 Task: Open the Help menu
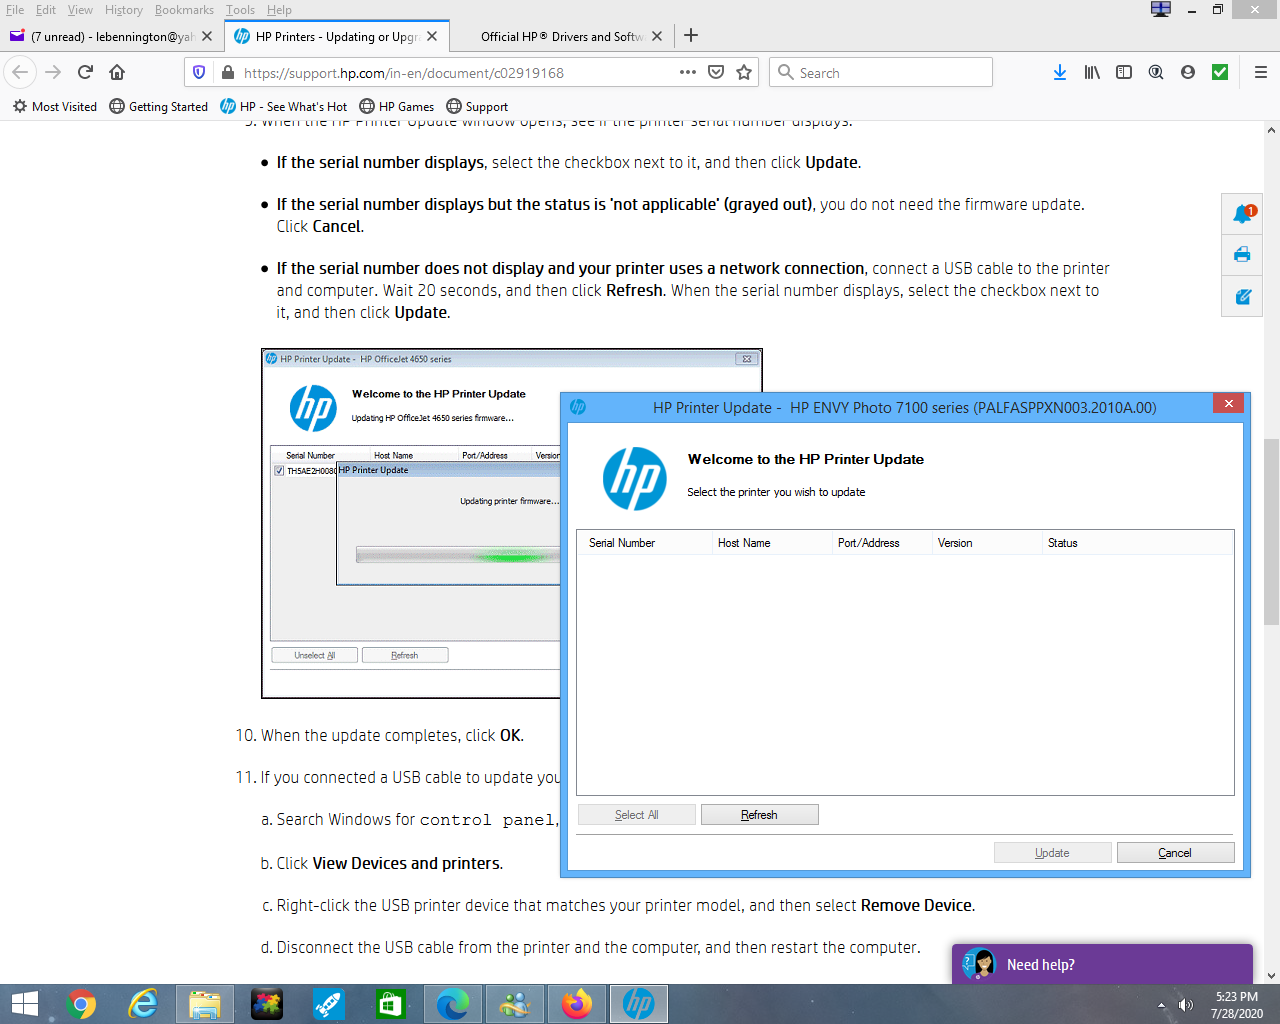[x=279, y=10]
